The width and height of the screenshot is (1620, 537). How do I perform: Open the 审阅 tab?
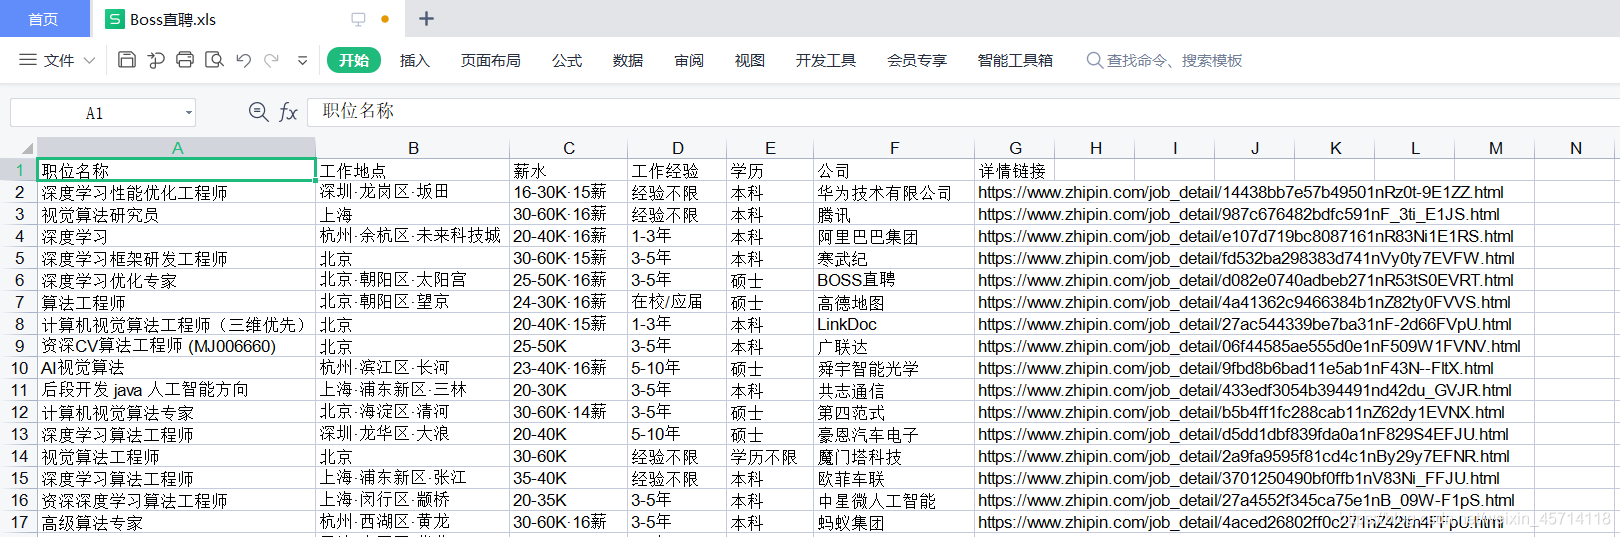[689, 60]
